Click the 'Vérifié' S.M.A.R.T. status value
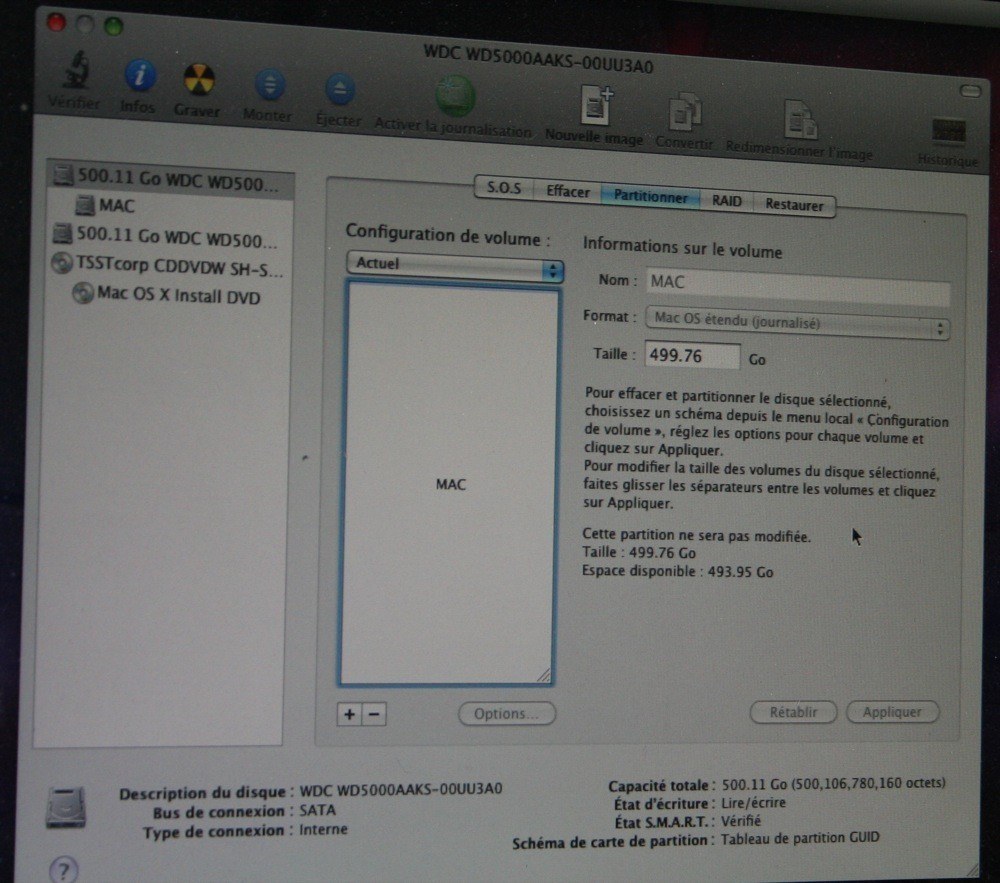The width and height of the screenshot is (1000, 883). (x=740, y=821)
